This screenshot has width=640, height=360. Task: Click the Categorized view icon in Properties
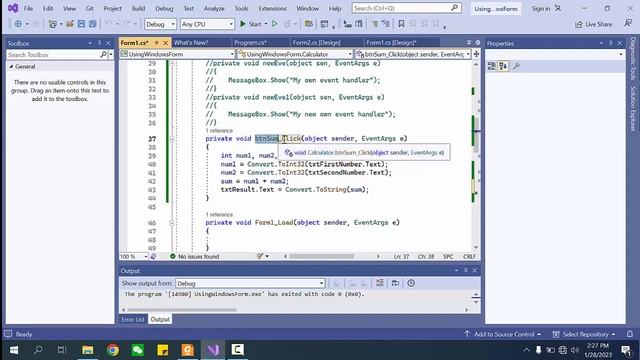point(491,66)
